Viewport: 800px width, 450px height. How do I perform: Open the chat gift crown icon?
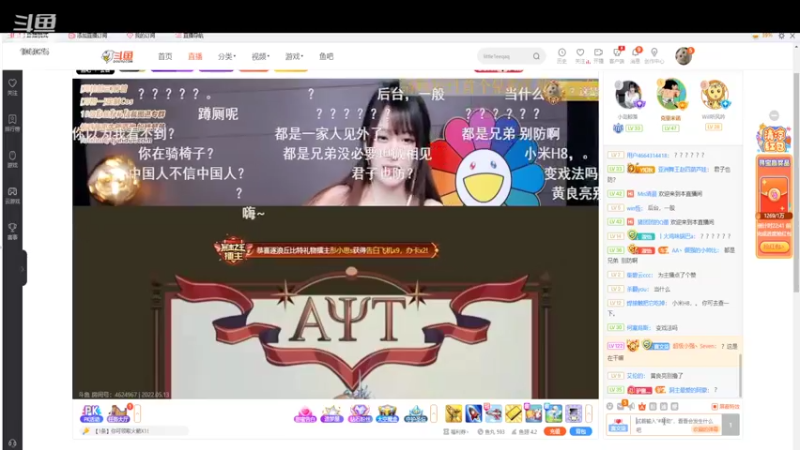tap(642, 407)
